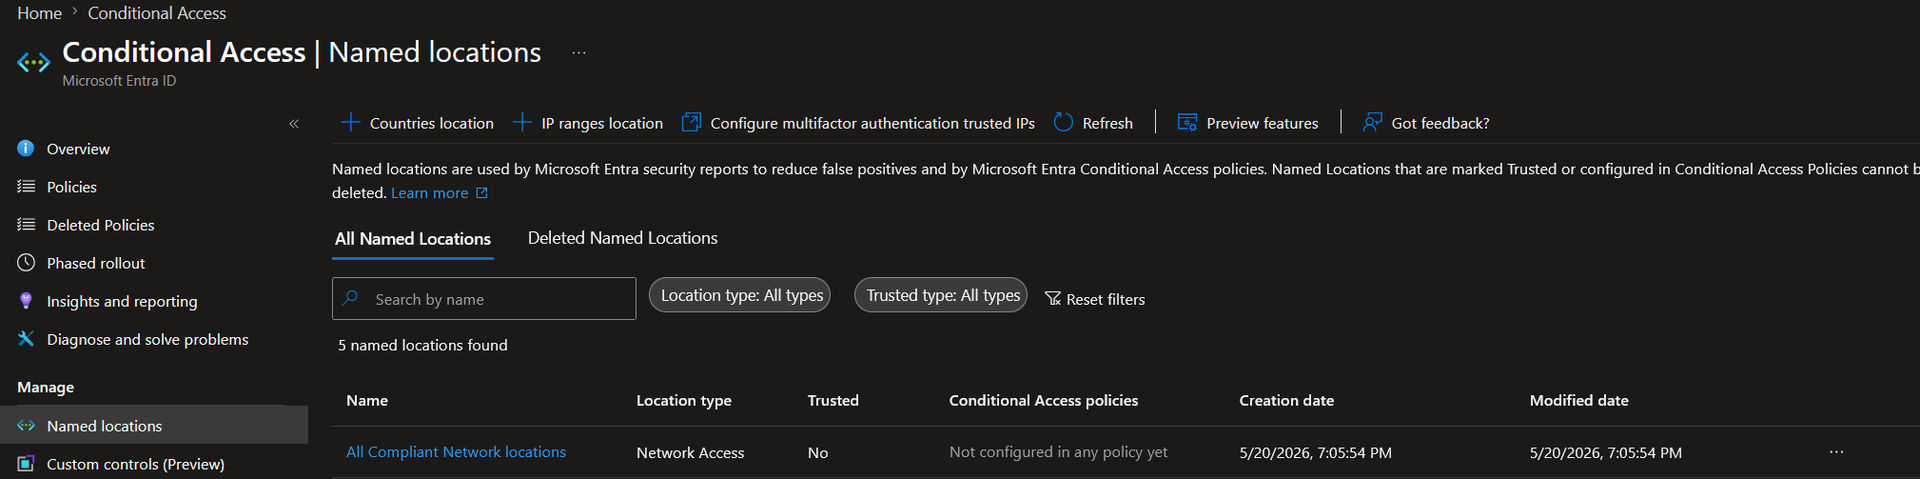The width and height of the screenshot is (1920, 479).
Task: Open the Overview page
Action: (x=78, y=149)
